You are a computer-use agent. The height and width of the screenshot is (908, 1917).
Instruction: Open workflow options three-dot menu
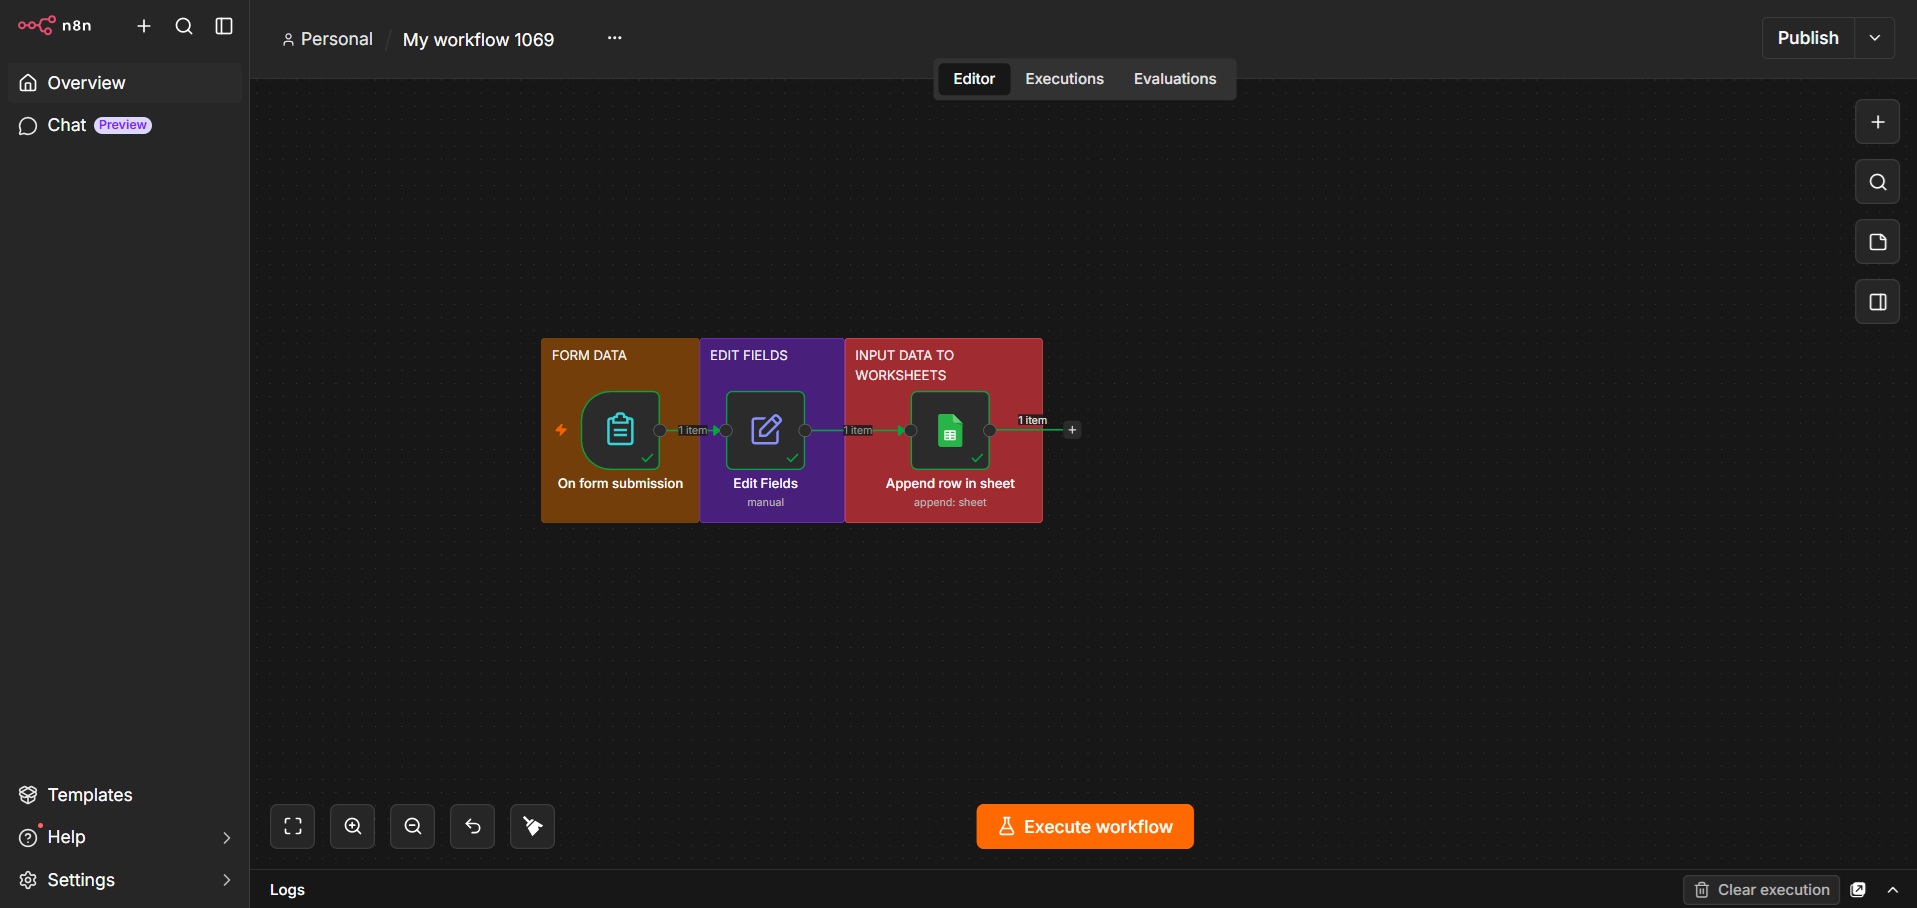point(615,38)
